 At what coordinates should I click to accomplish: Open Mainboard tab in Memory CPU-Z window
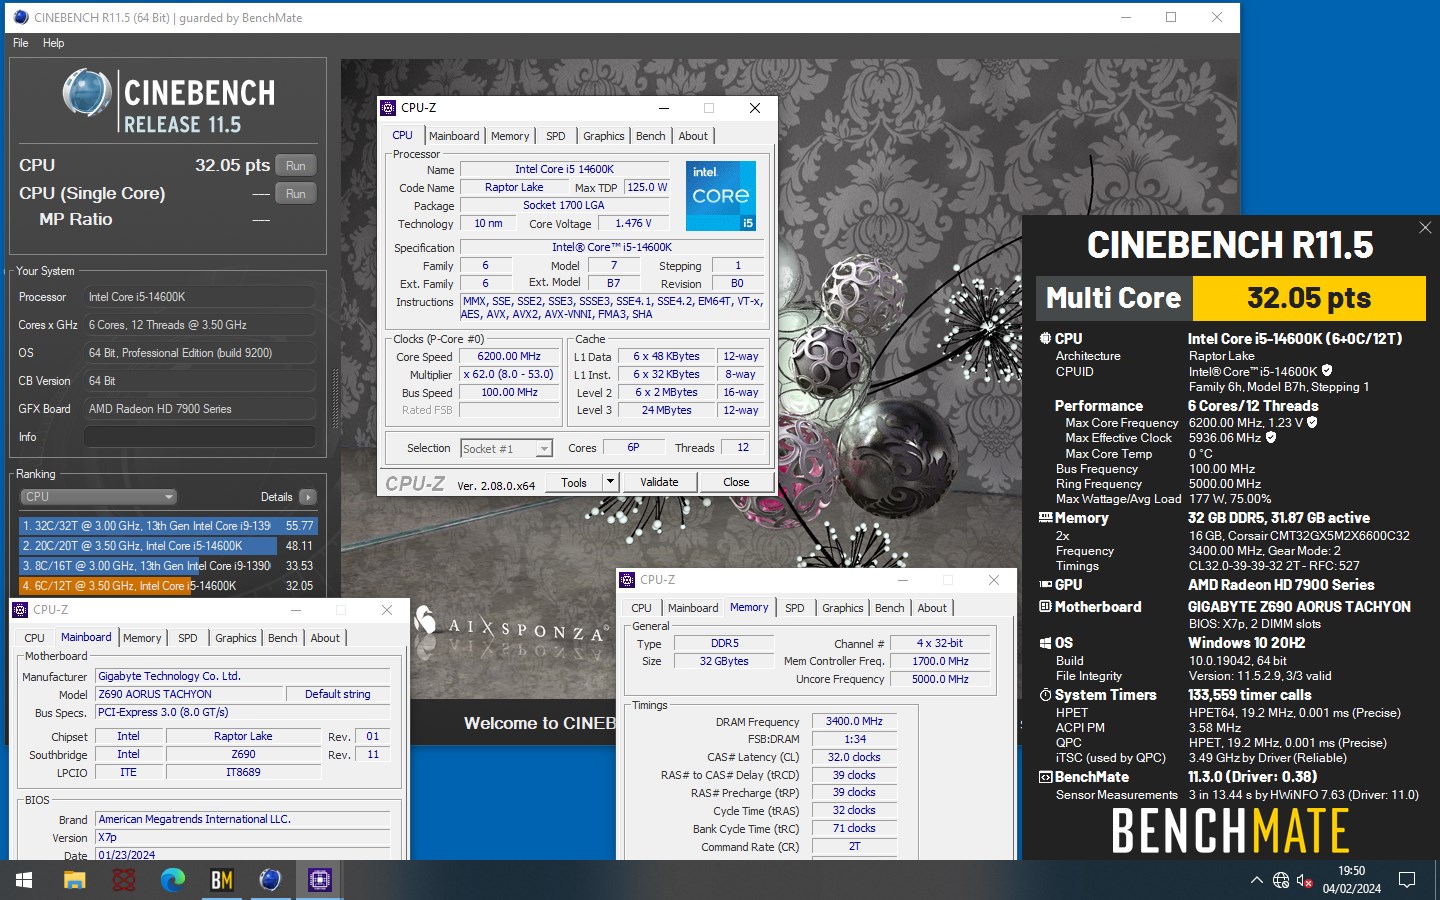tap(693, 608)
